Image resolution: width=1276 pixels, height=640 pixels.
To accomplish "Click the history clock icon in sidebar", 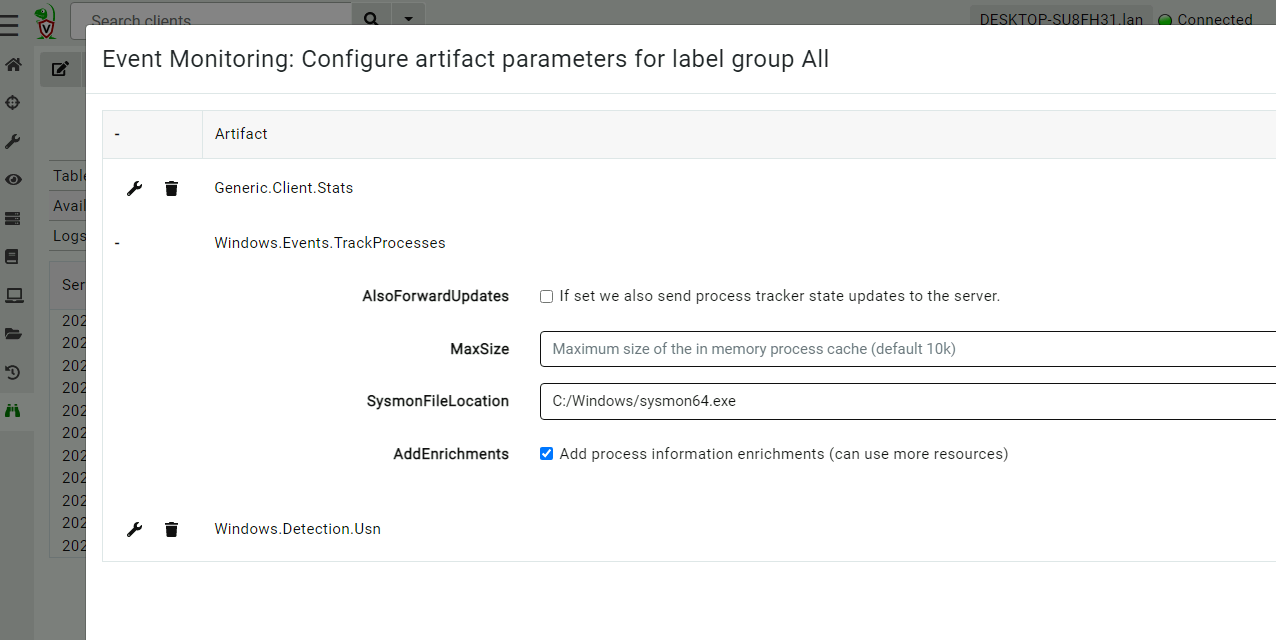I will [x=13, y=372].
